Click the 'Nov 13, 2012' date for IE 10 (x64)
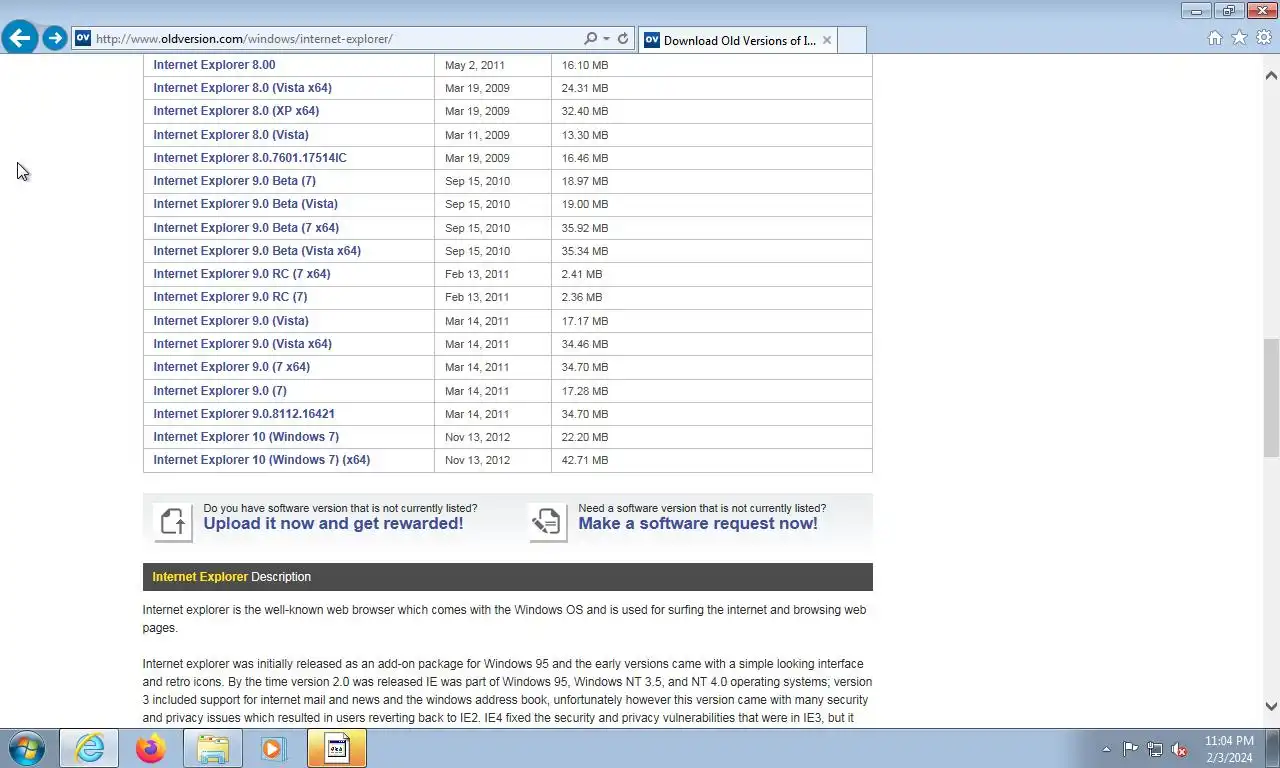Viewport: 1280px width, 768px height. pyautogui.click(x=477, y=460)
